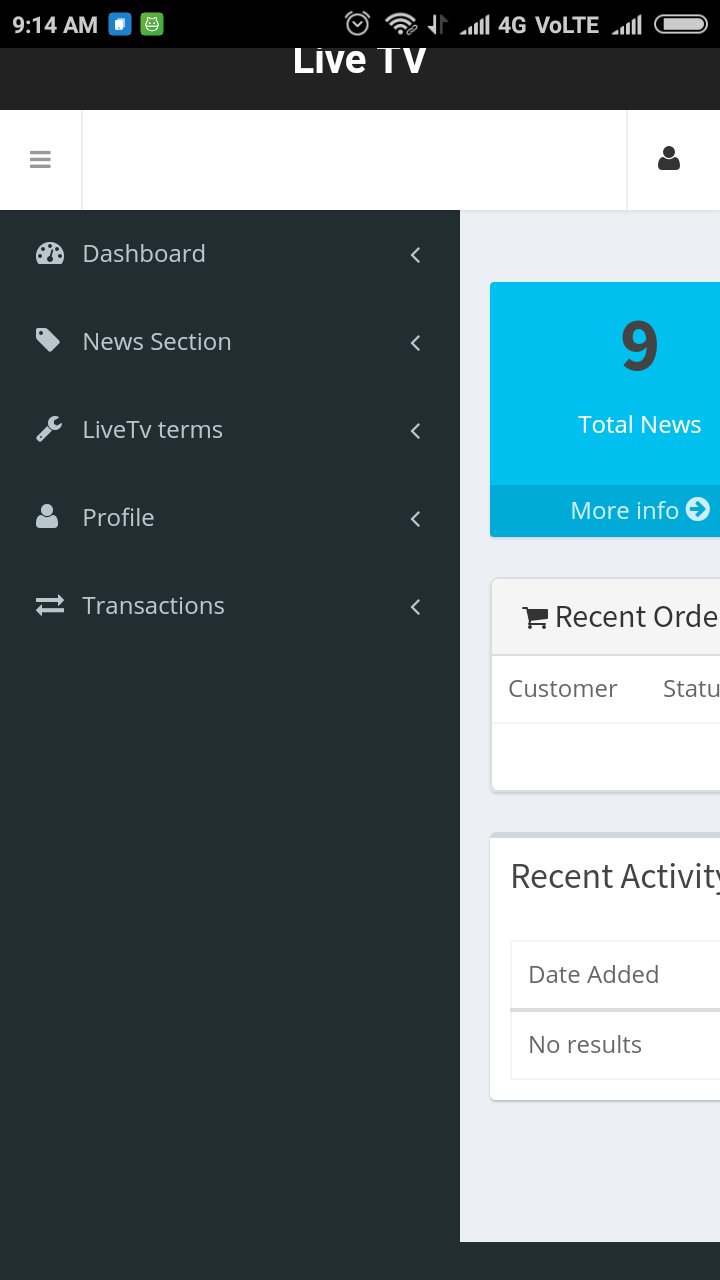Click the Transactions exchange arrows icon
This screenshot has height=1280, width=720.
coord(50,605)
